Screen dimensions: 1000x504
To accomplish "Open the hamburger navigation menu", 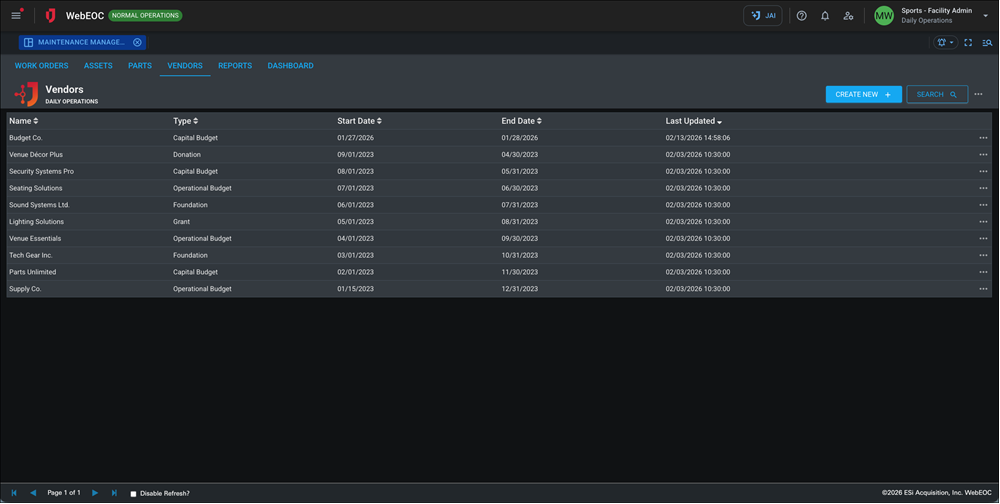I will pyautogui.click(x=16, y=16).
